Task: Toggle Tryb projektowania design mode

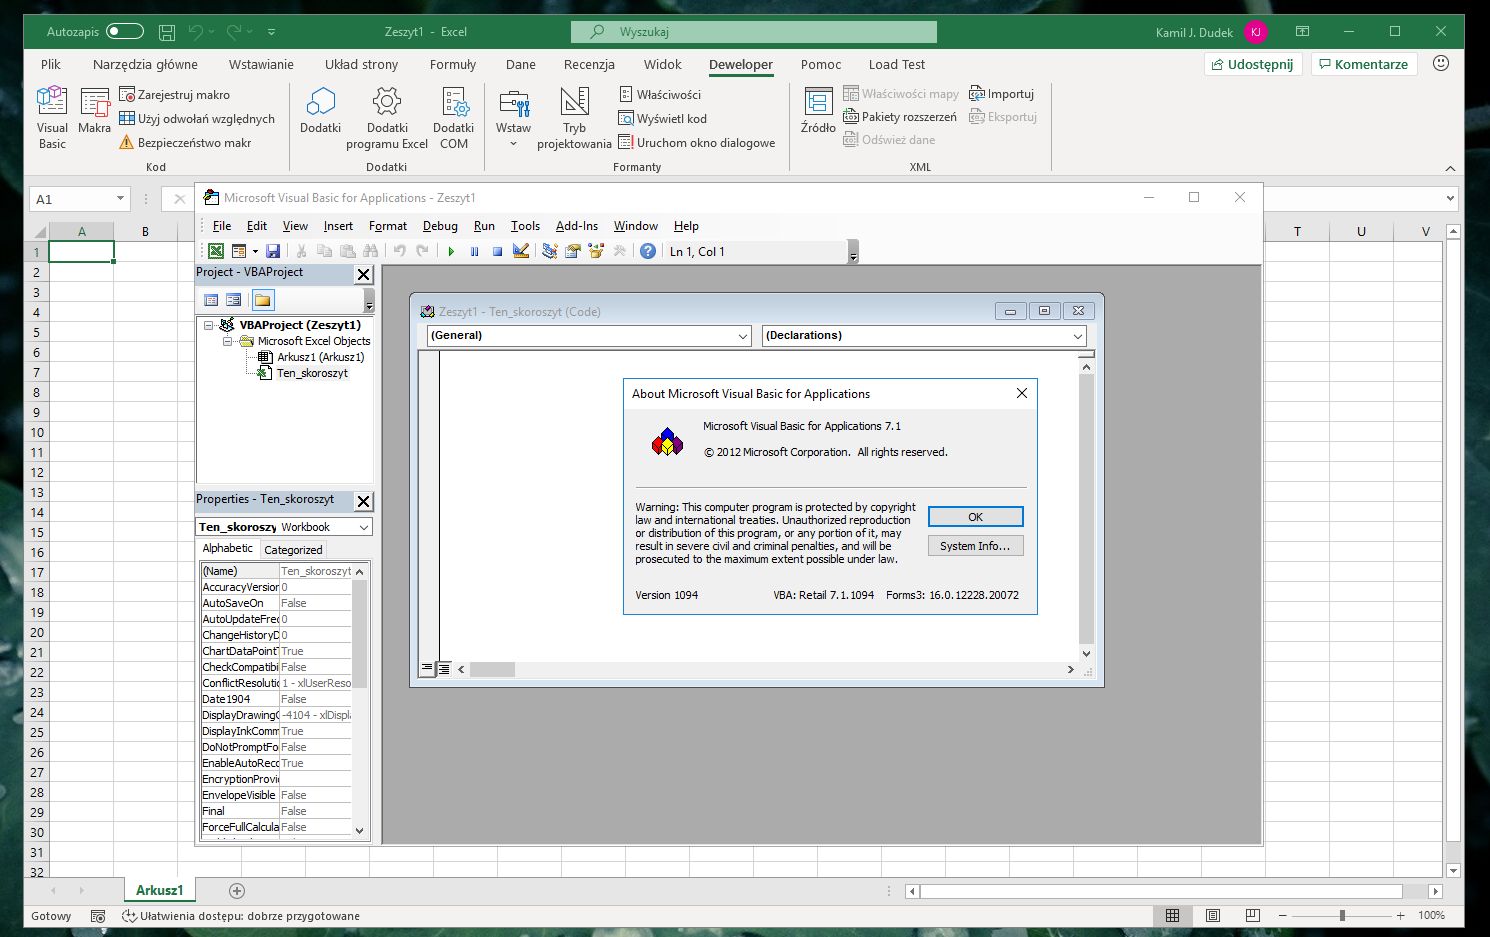Action: coord(574,117)
